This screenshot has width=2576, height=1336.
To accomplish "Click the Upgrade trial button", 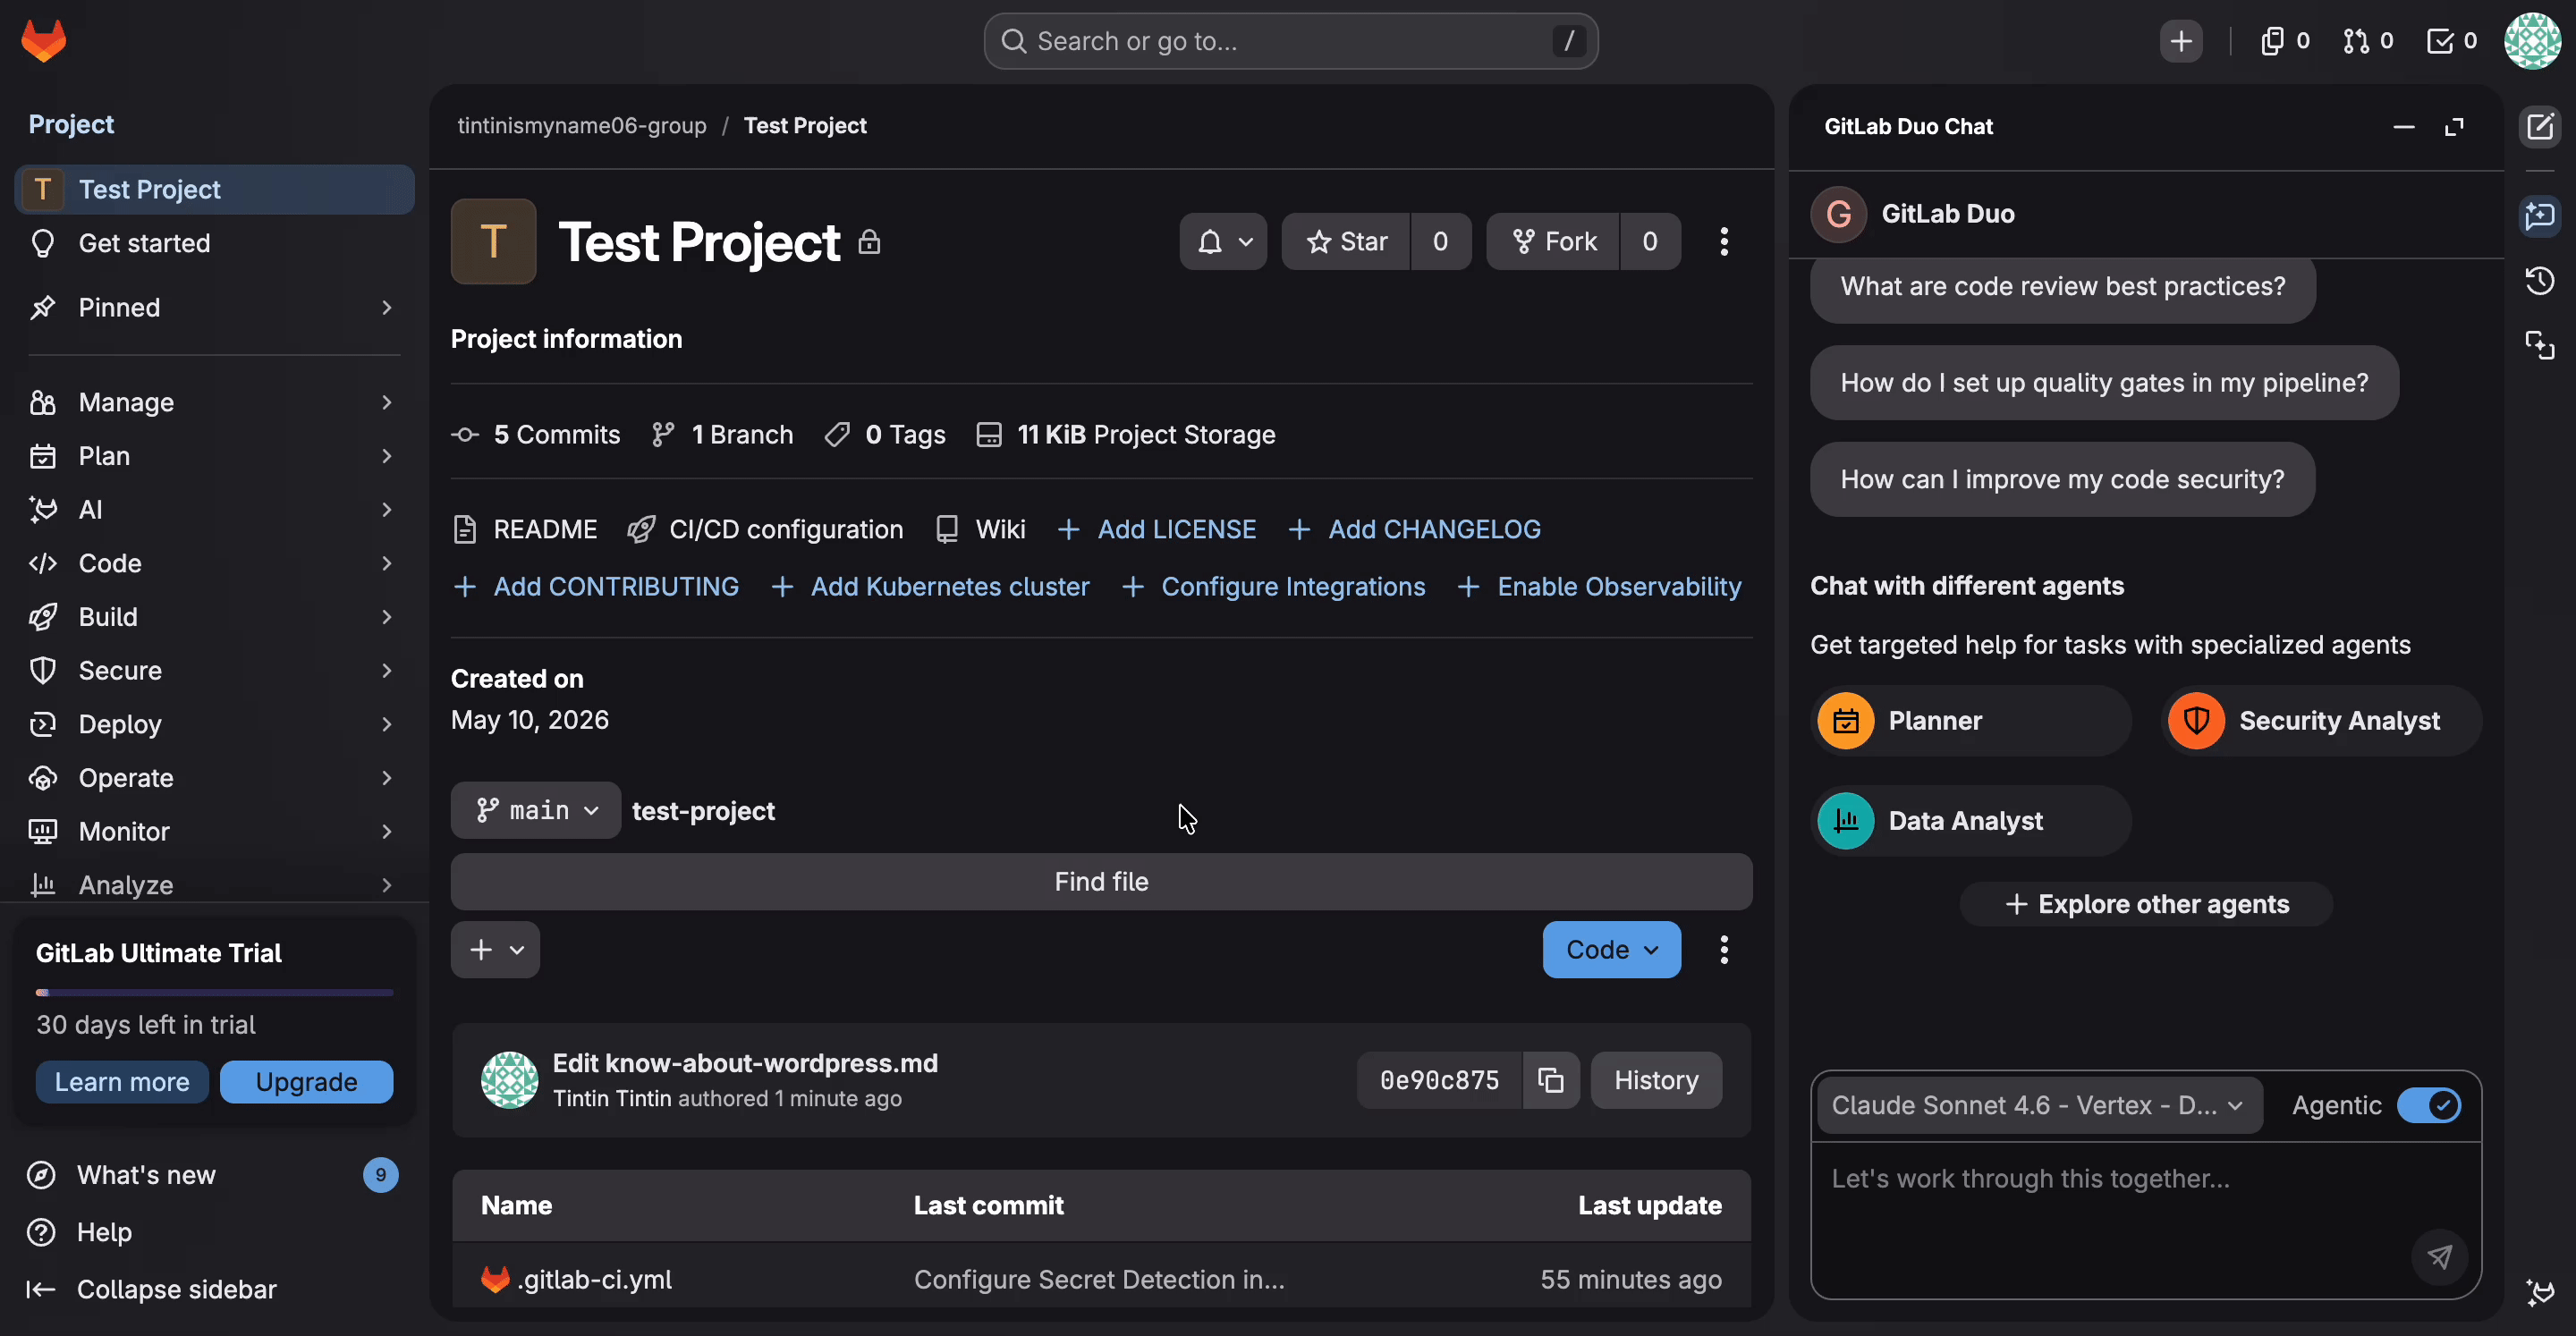I will [x=306, y=1082].
